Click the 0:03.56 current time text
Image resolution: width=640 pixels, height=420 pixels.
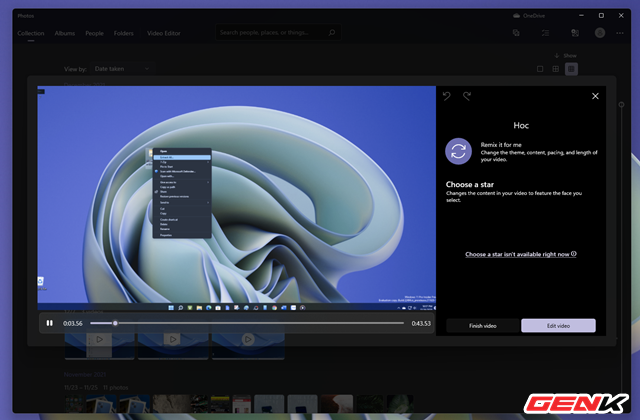(x=73, y=323)
